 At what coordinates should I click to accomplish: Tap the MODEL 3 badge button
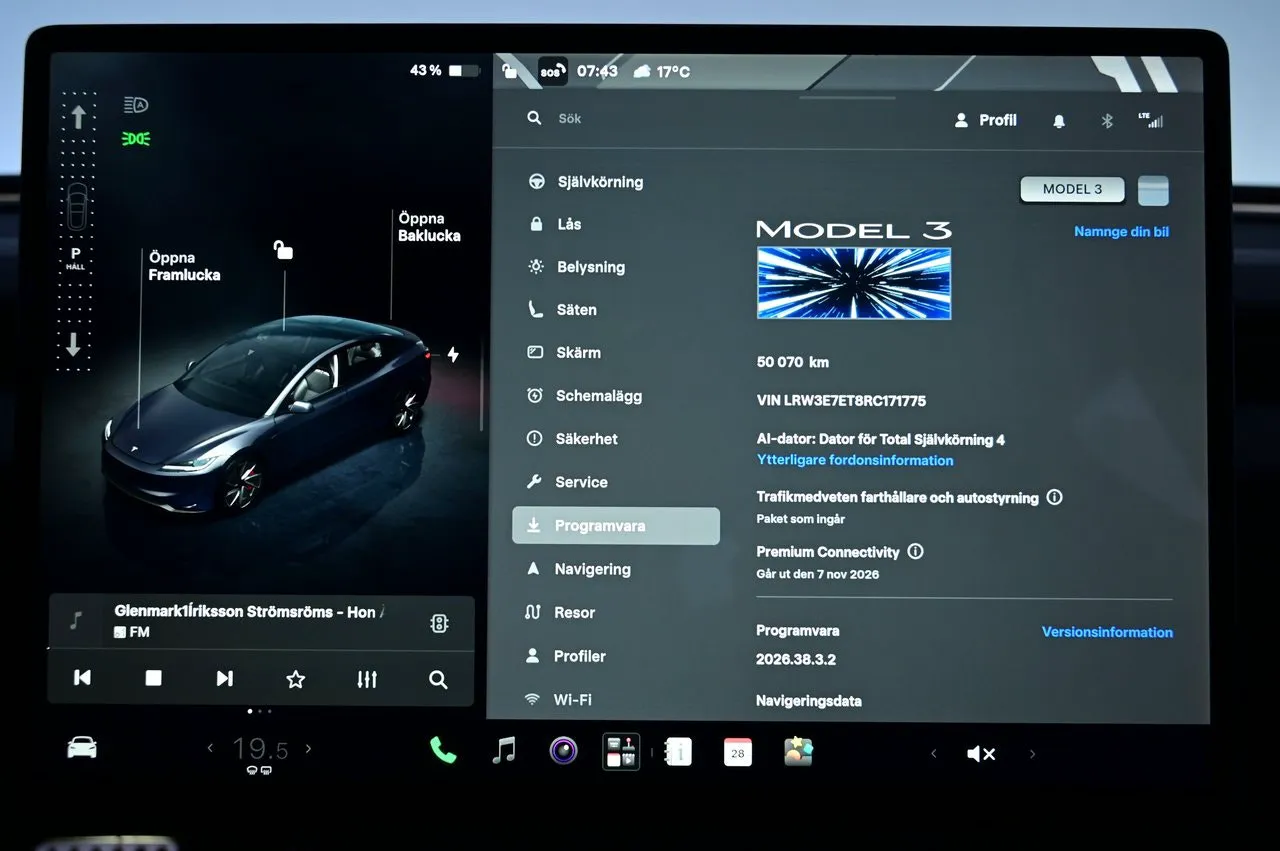tap(1072, 189)
